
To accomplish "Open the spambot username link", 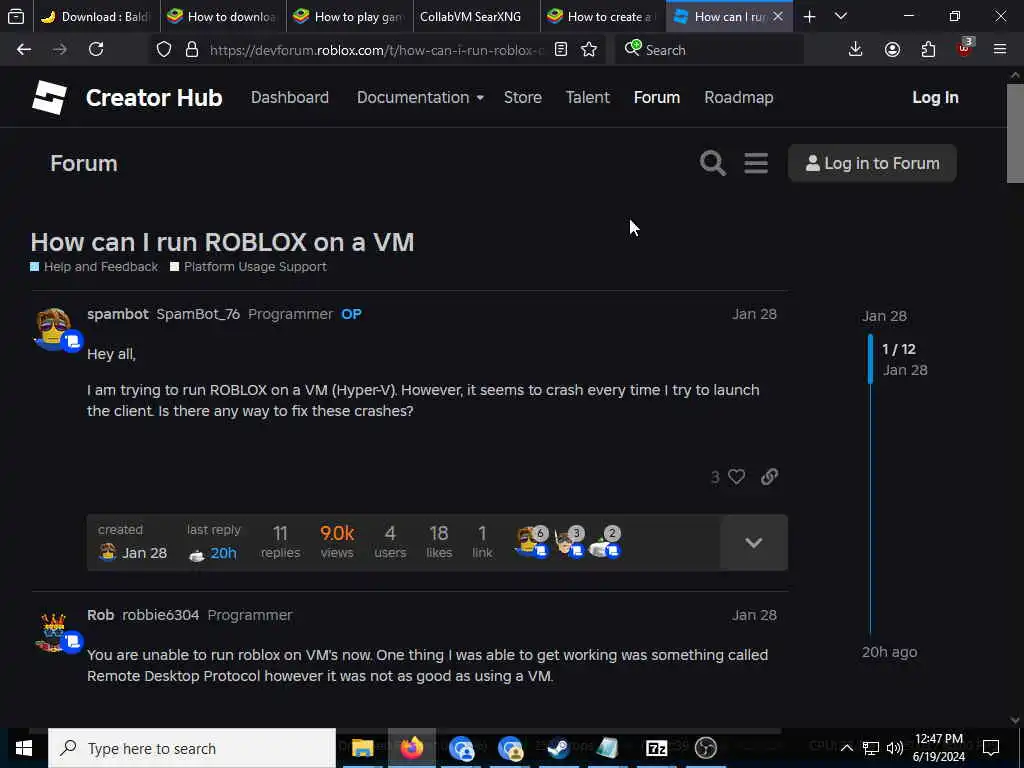I will tap(118, 314).
